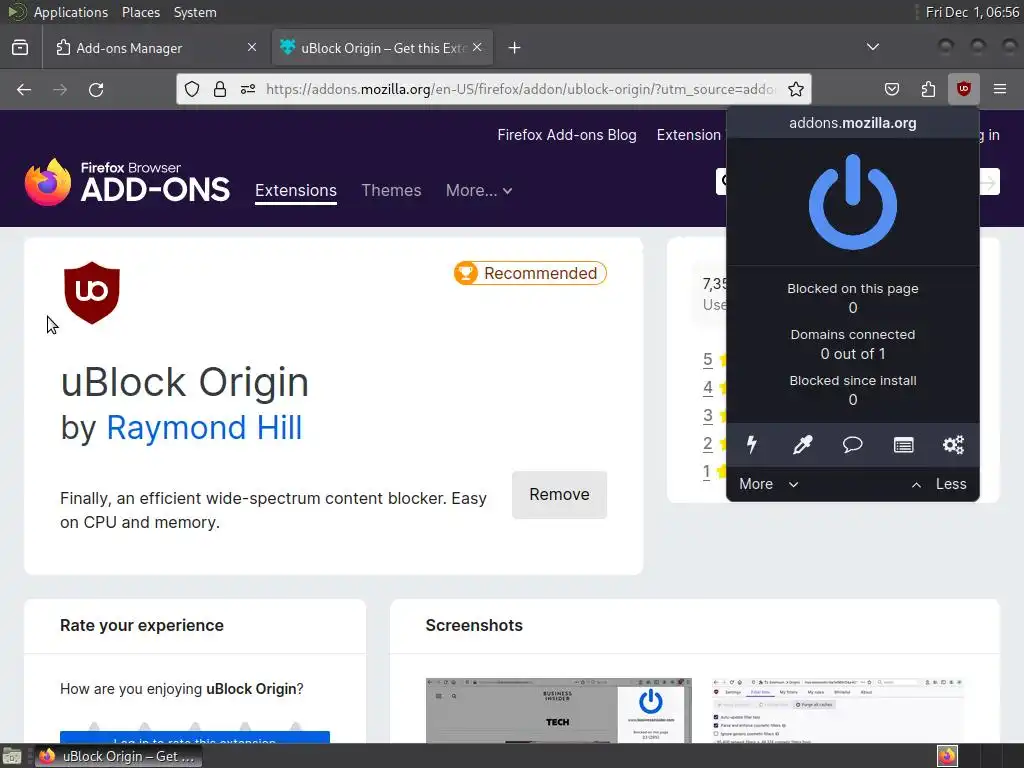Open the Business Insider screenshot thumbnail
This screenshot has width=1024, height=768.
[x=558, y=710]
